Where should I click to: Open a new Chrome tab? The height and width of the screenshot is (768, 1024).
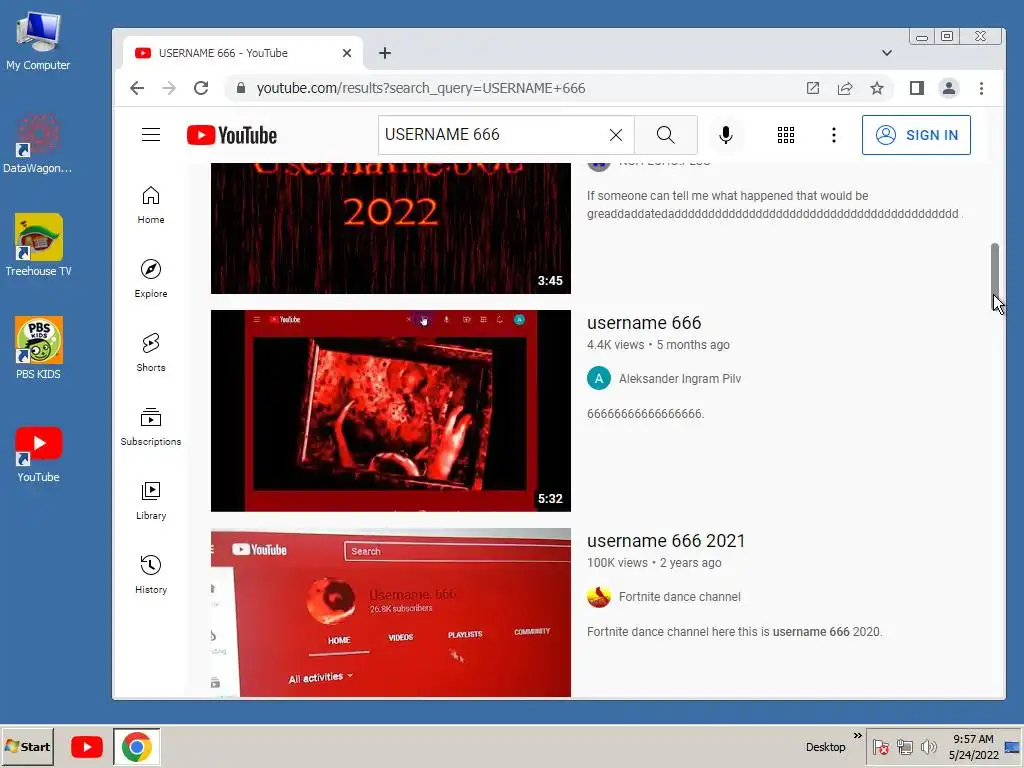385,53
